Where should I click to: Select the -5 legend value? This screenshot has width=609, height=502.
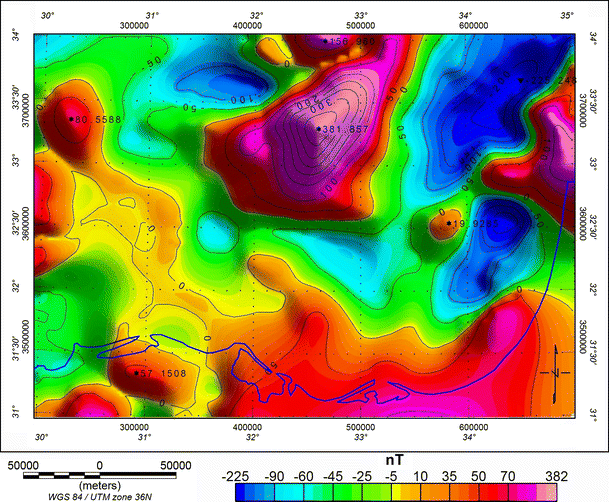pyautogui.click(x=391, y=476)
